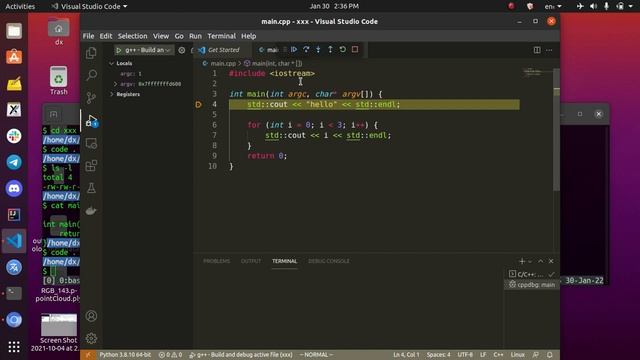
Task: Open the Remote Explorer view
Action: (91, 143)
